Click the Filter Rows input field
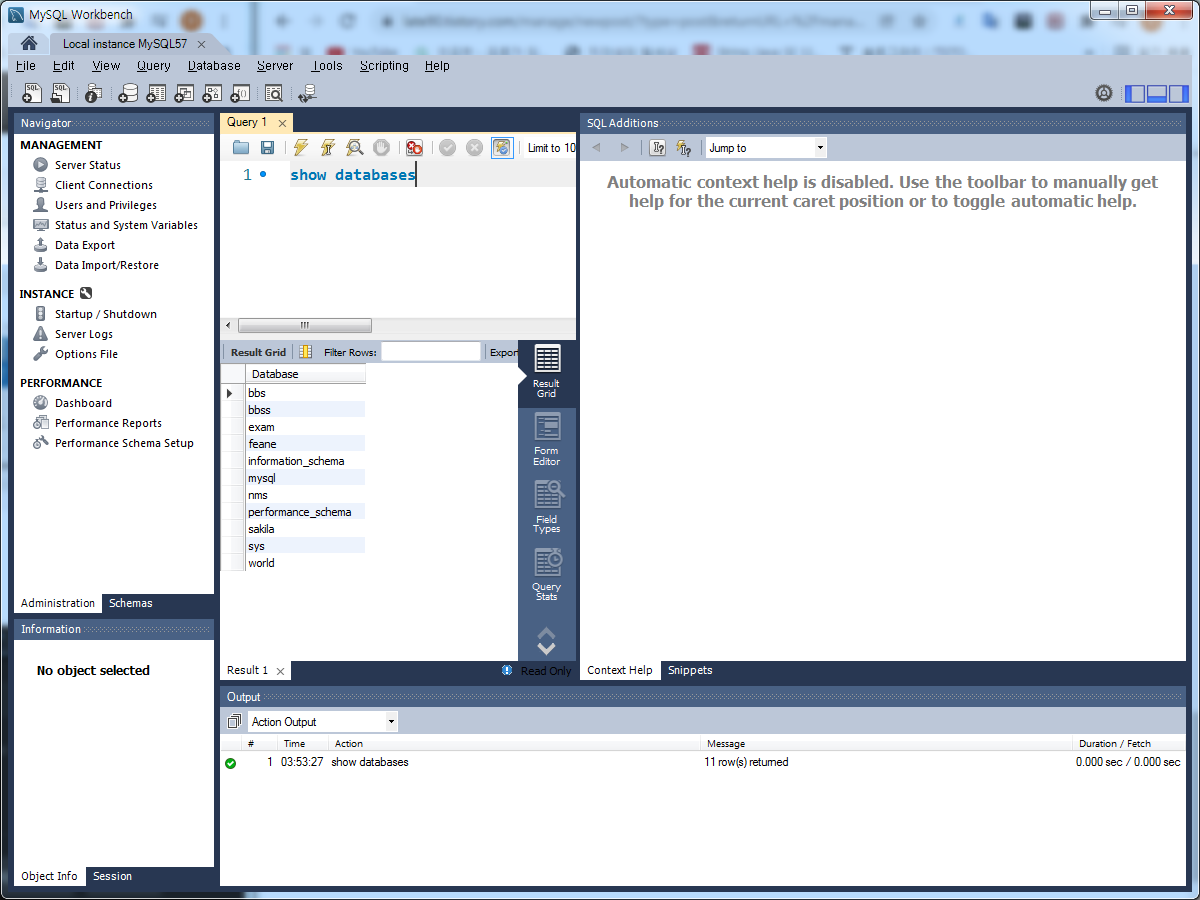This screenshot has width=1200, height=900. [431, 352]
